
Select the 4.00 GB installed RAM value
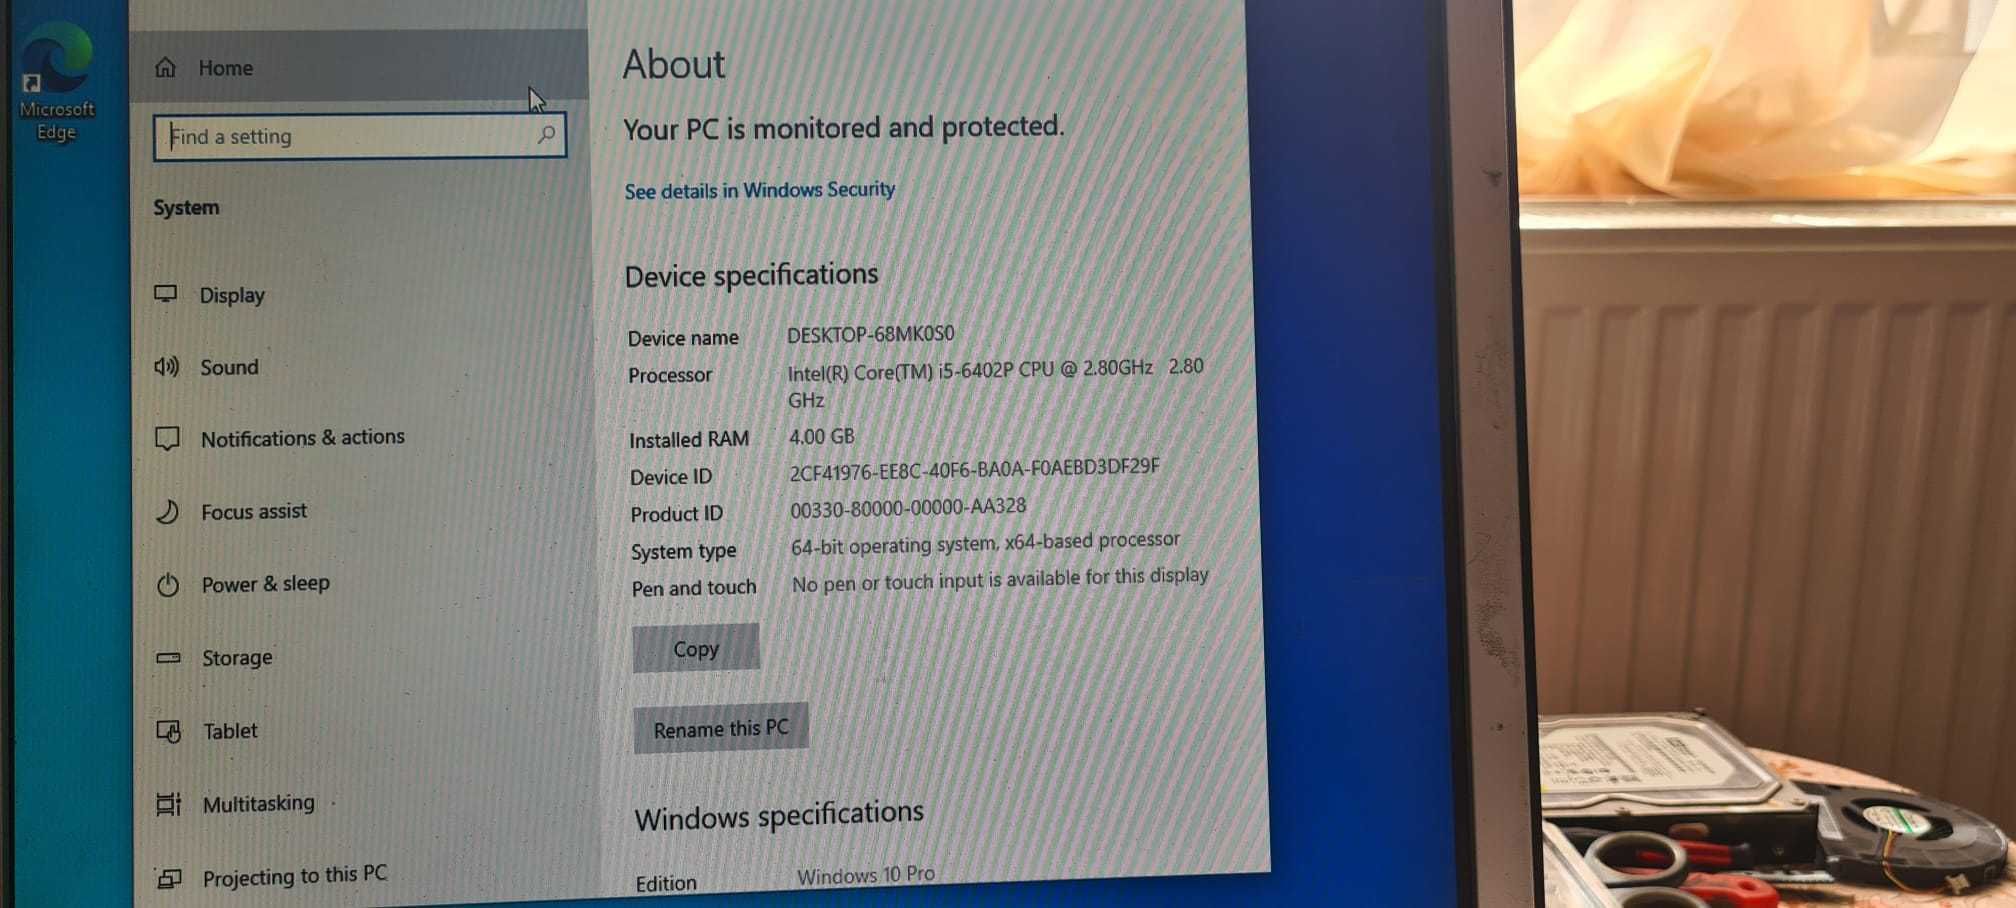[x=821, y=437]
